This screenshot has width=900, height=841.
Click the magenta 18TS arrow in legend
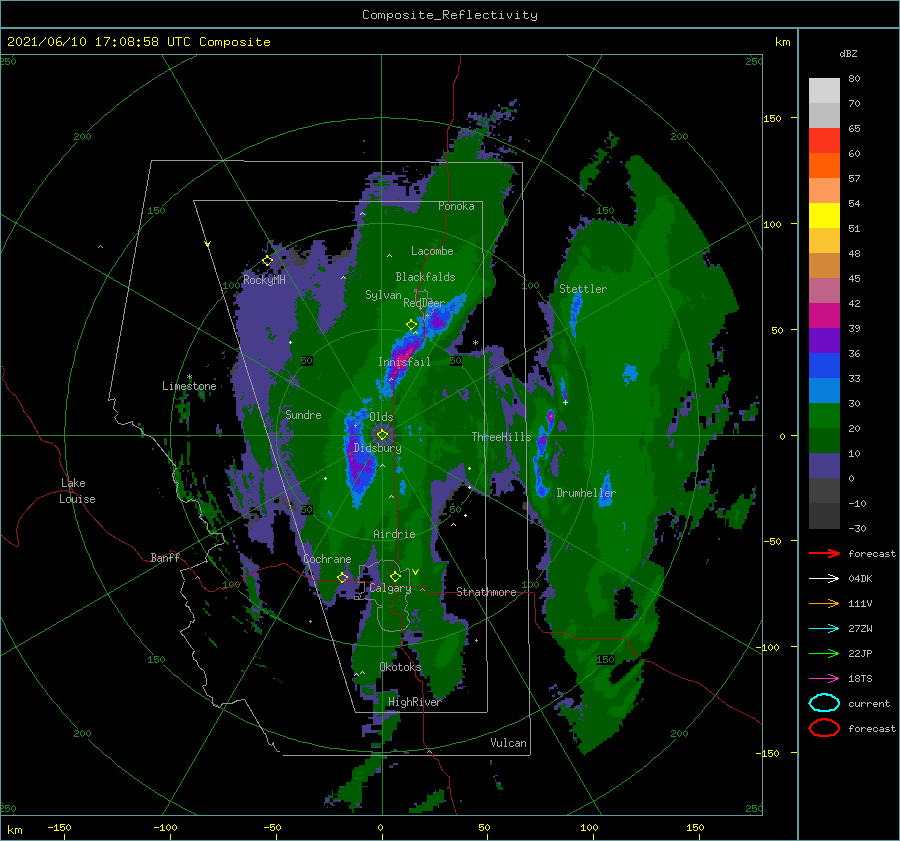click(824, 679)
